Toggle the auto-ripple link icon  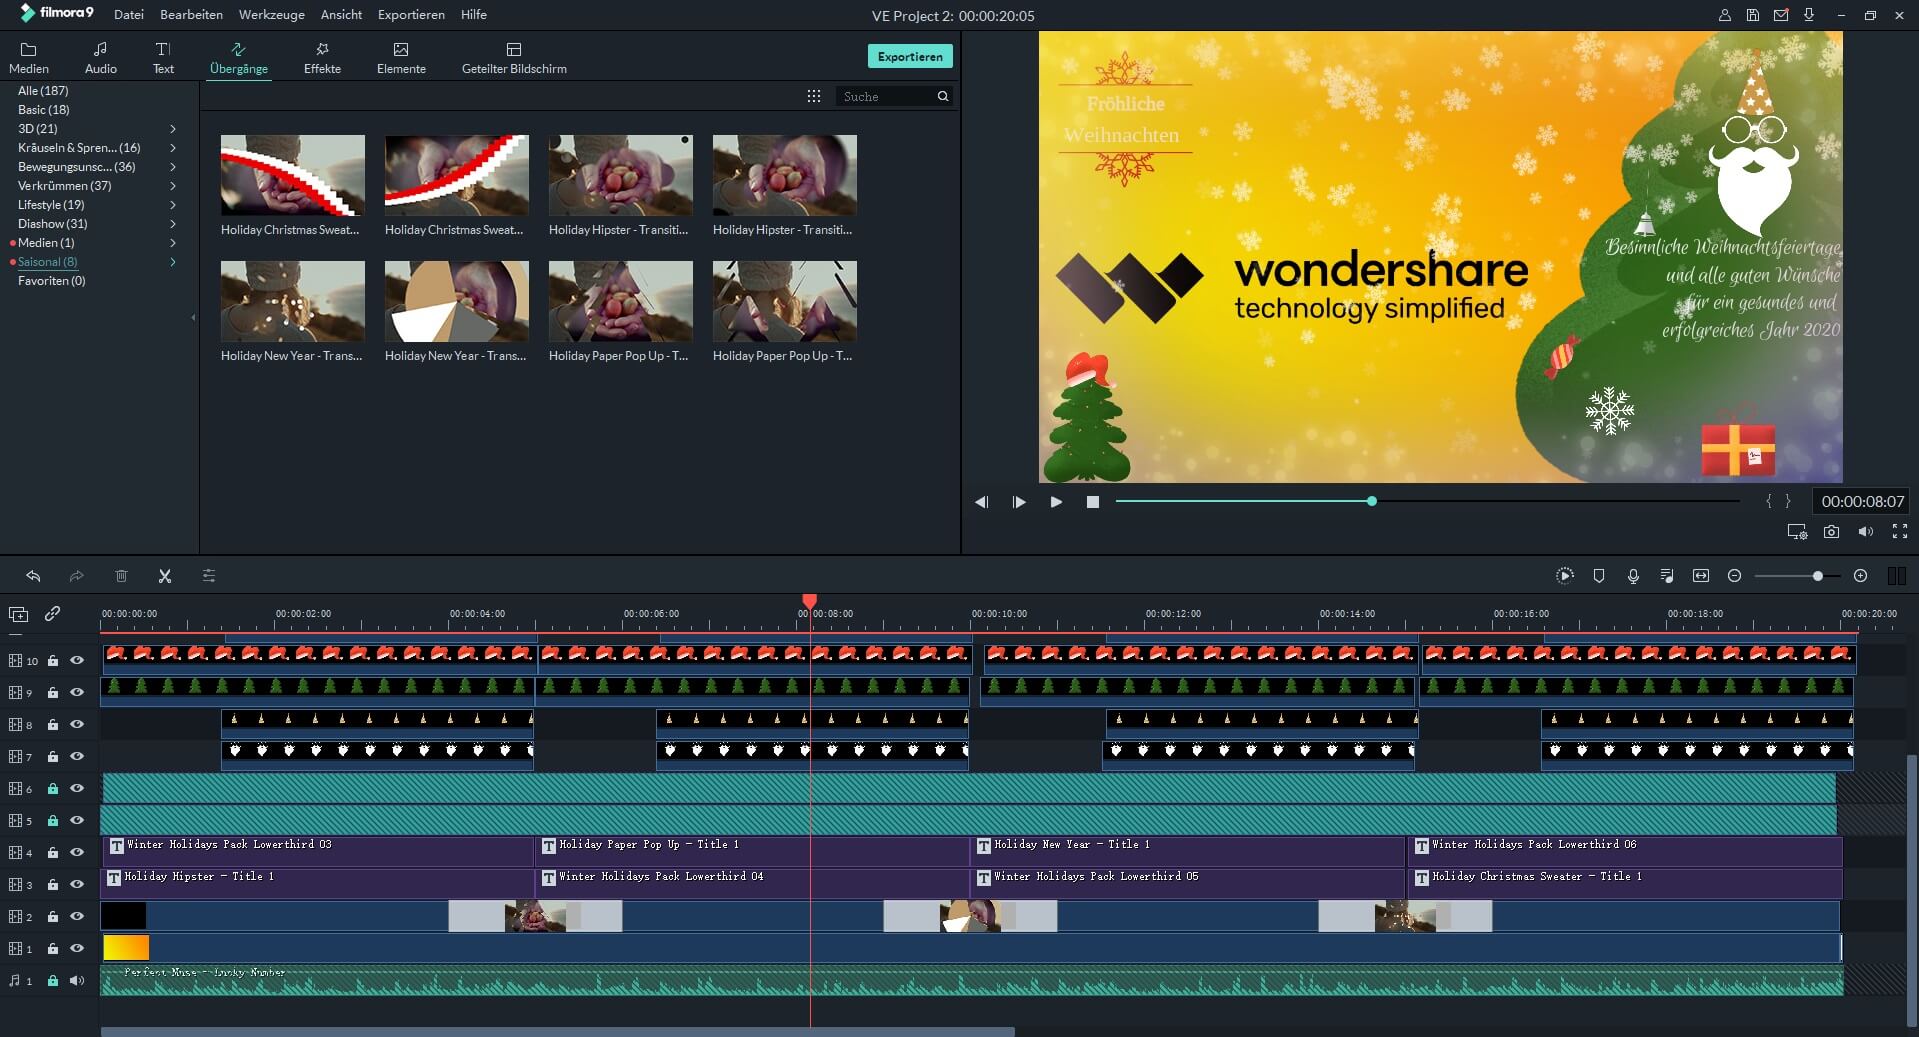[x=52, y=614]
